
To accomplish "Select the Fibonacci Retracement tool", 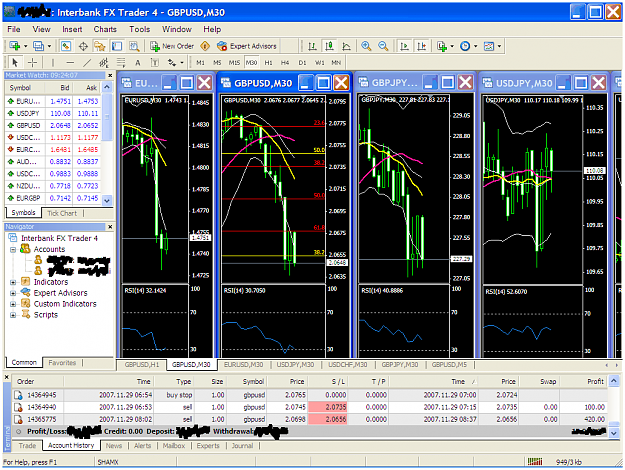I will (121, 63).
